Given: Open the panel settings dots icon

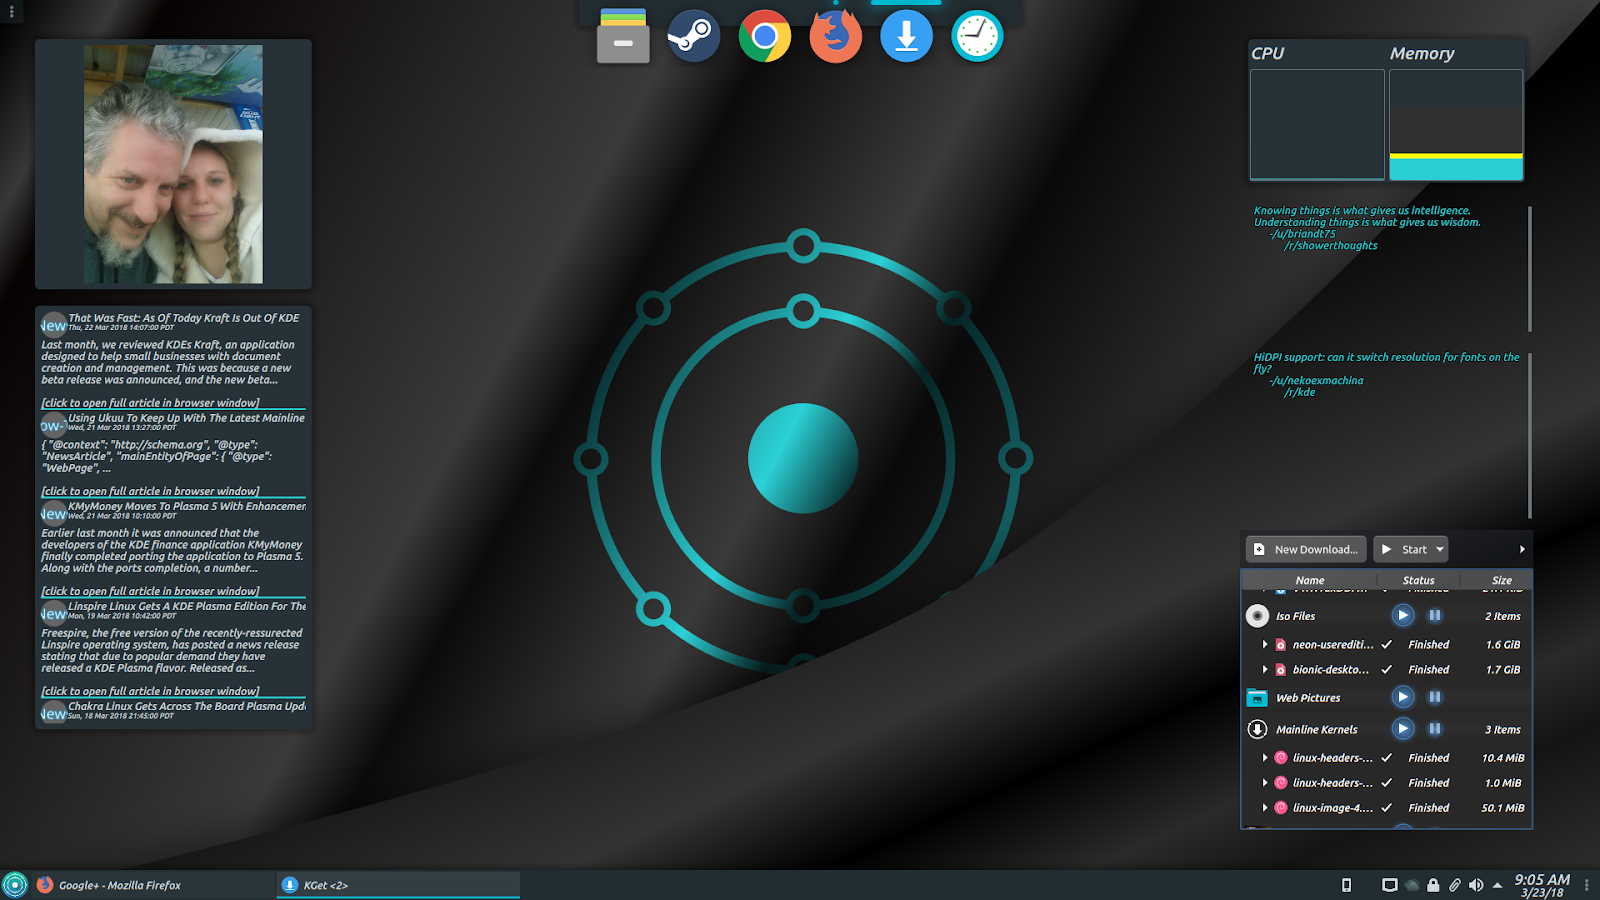Looking at the screenshot, I should coord(1587,885).
